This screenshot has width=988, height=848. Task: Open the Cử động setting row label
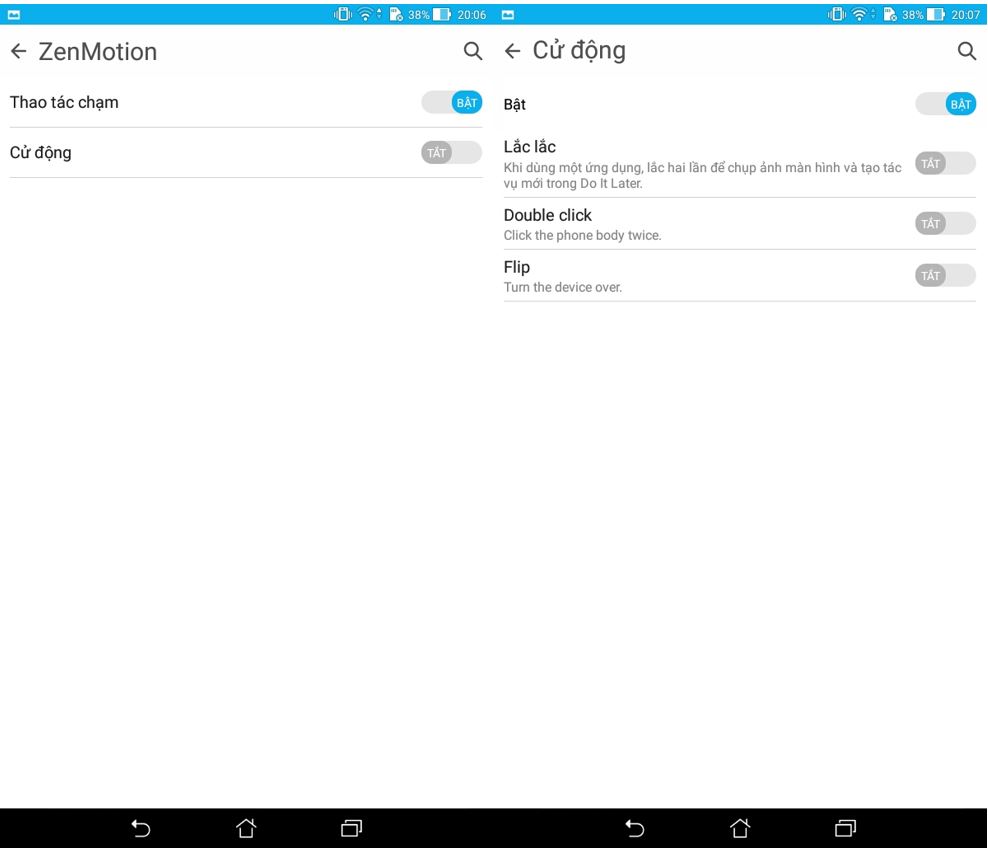click(x=40, y=152)
